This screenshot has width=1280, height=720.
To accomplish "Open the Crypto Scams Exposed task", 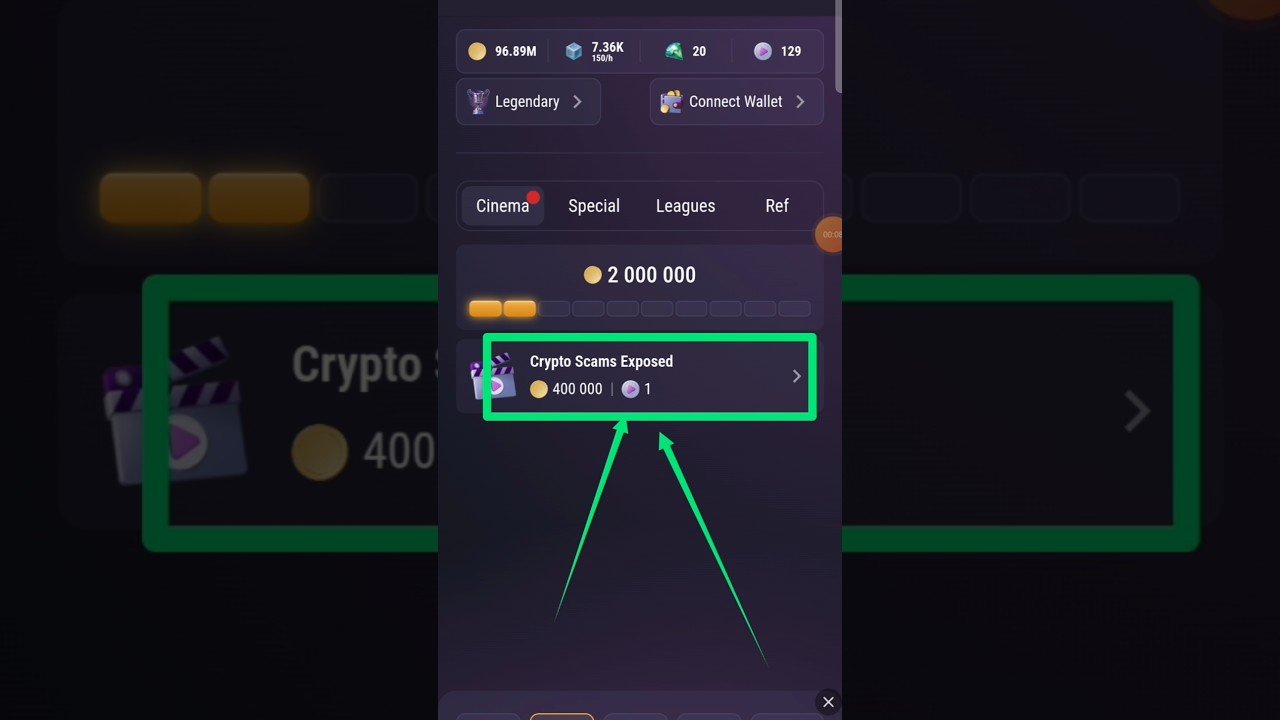I will pyautogui.click(x=640, y=376).
